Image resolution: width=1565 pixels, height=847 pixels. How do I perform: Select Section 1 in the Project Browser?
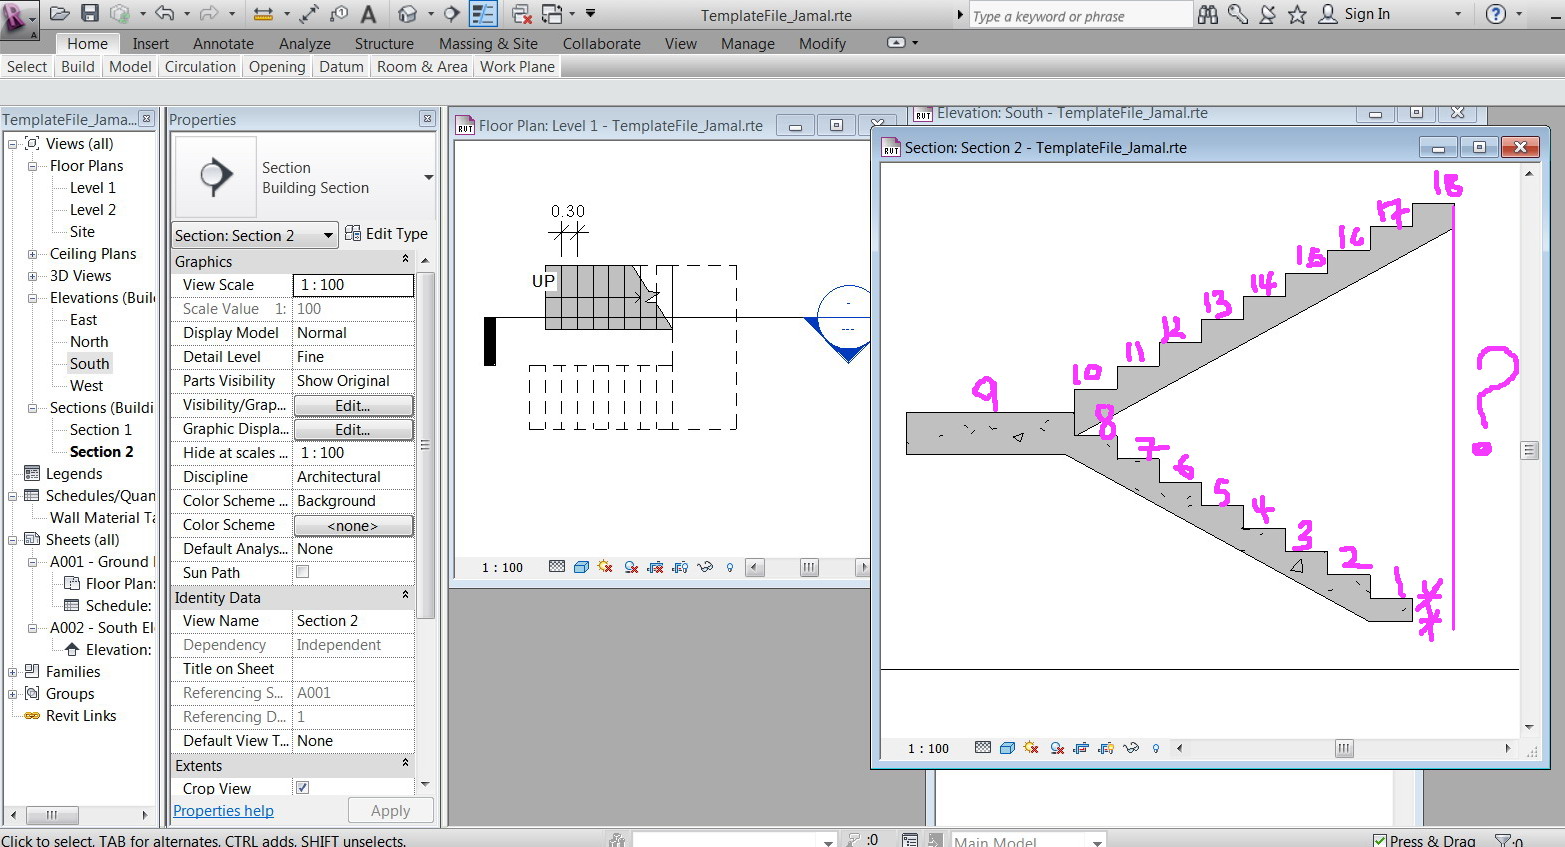point(100,429)
